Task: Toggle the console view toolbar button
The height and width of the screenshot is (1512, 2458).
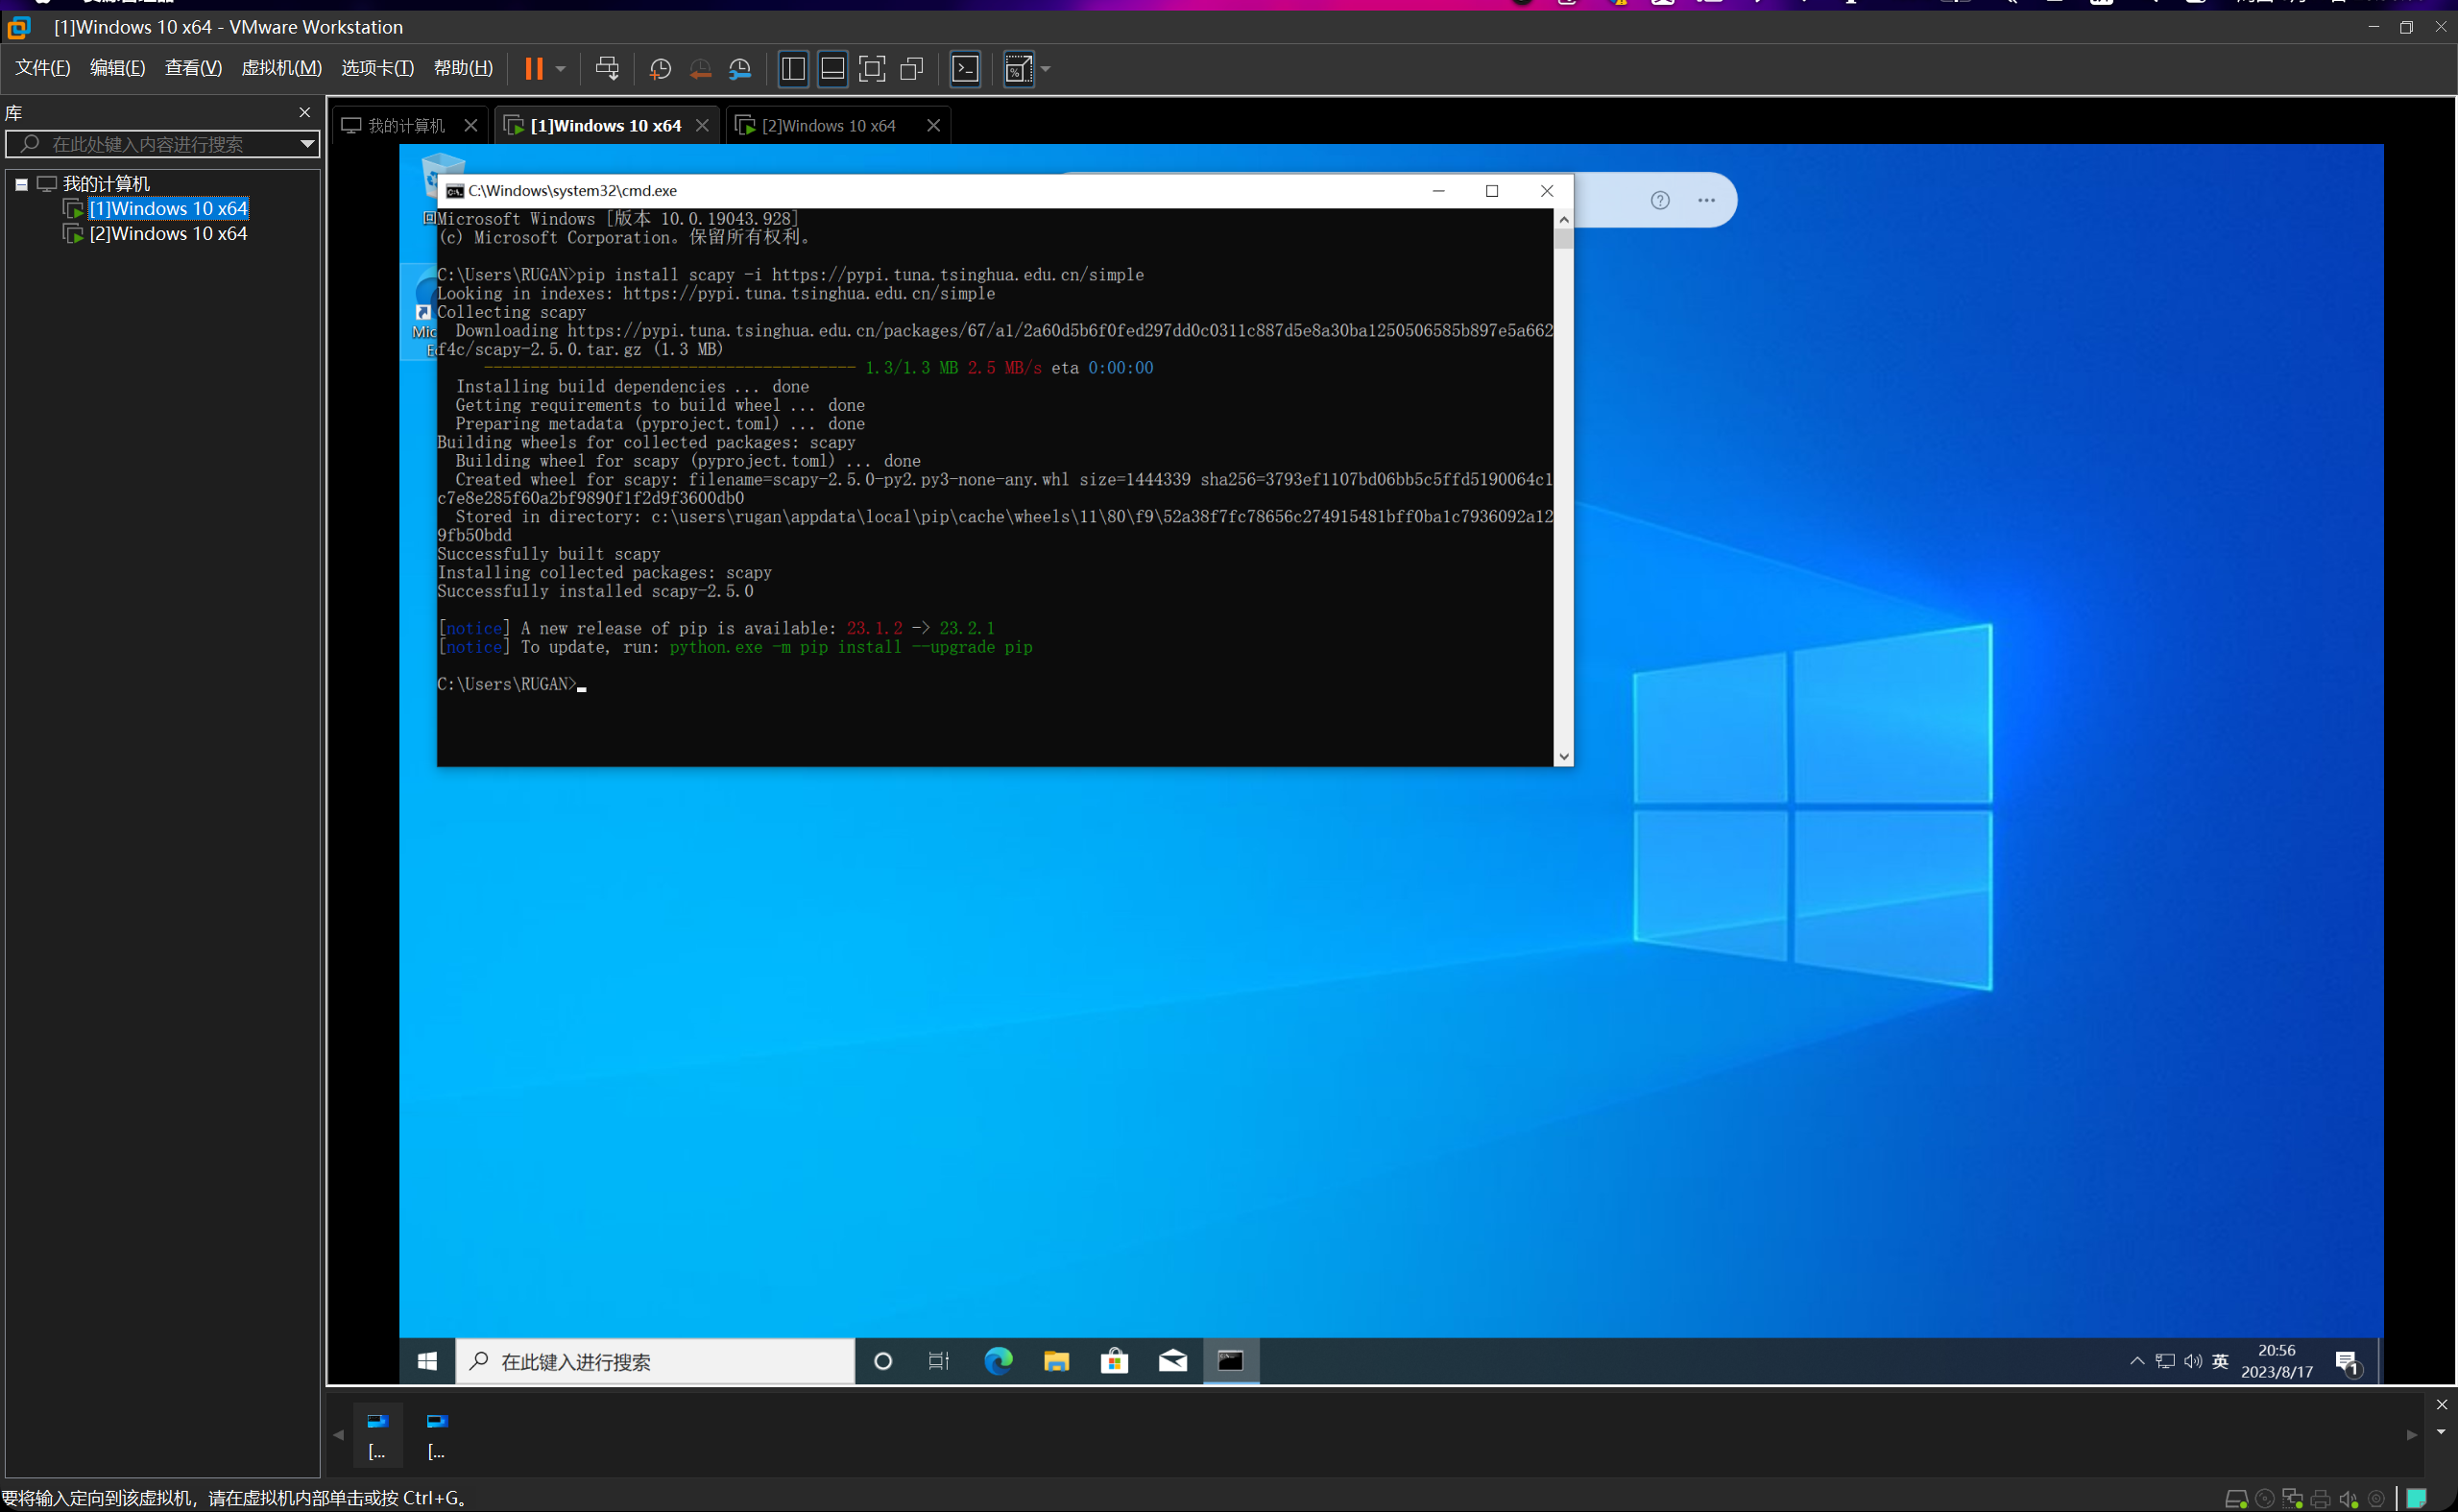Action: pos(965,68)
